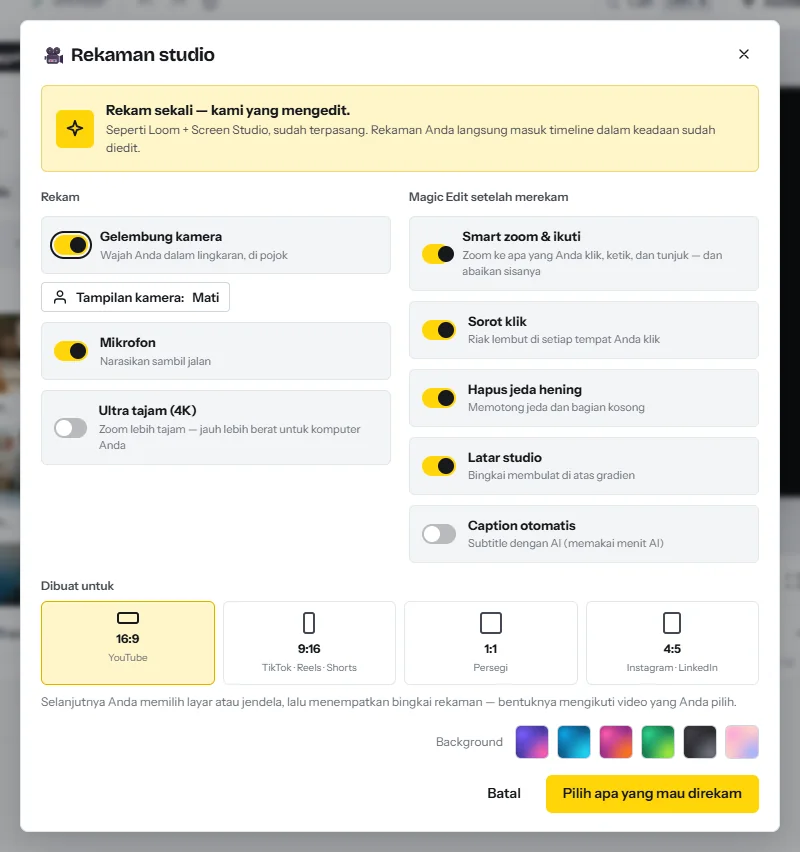Viewport: 800px width, 852px height.
Task: Click the 16:9 landscape rectangle icon
Action: tap(128, 618)
